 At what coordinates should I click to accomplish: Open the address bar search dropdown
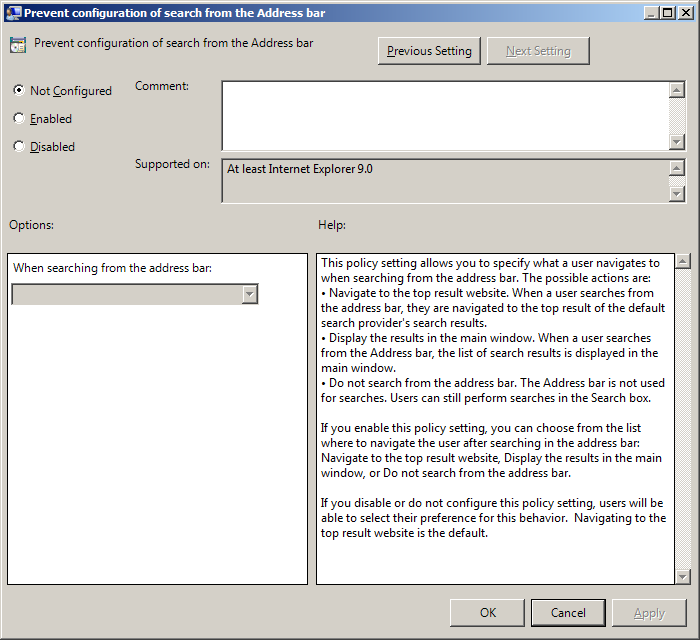coord(249,294)
